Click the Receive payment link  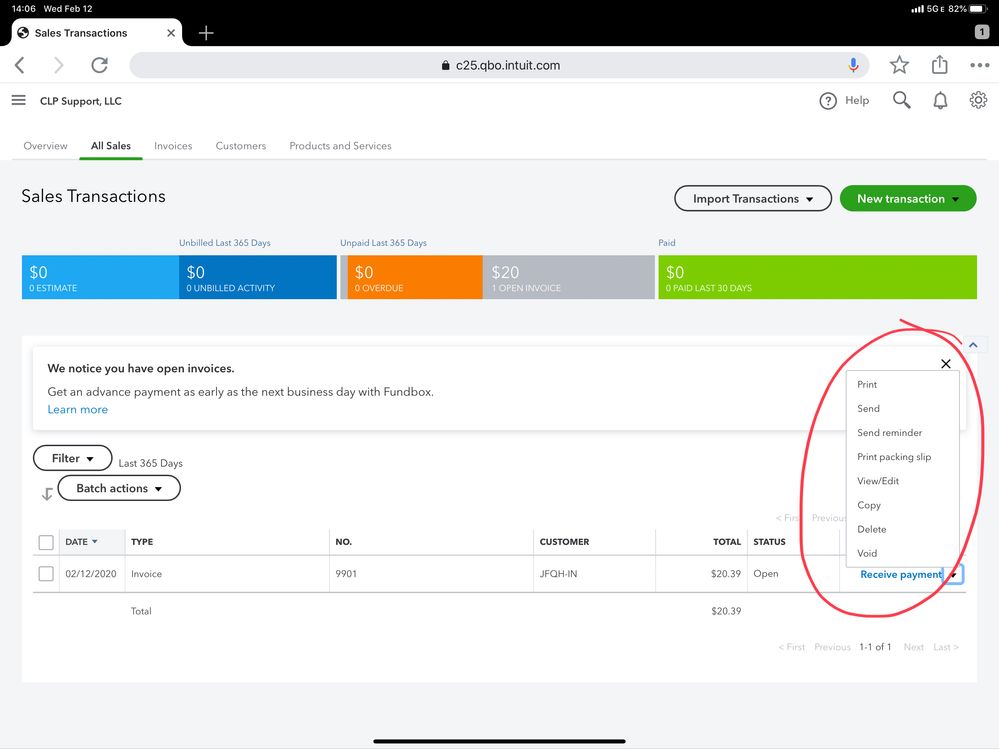coord(900,574)
